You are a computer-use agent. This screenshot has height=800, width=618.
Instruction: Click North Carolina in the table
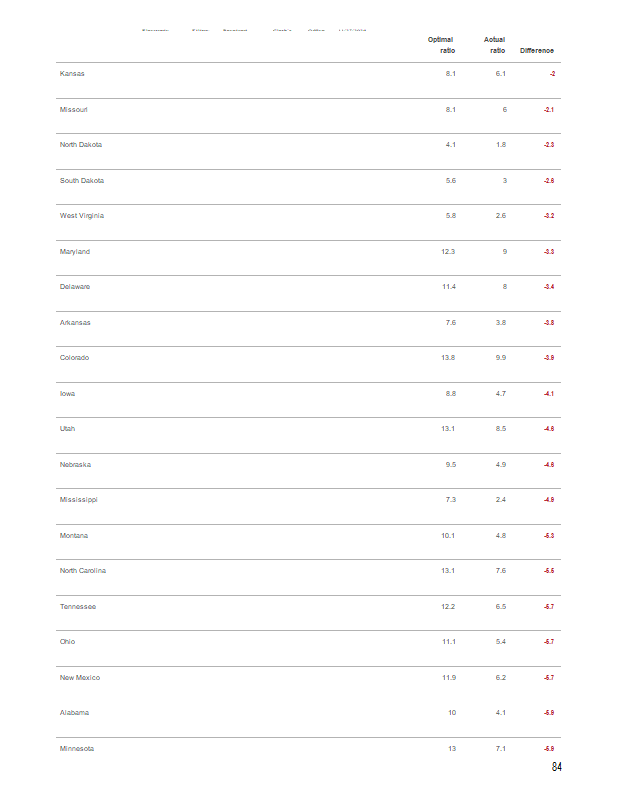click(x=83, y=570)
